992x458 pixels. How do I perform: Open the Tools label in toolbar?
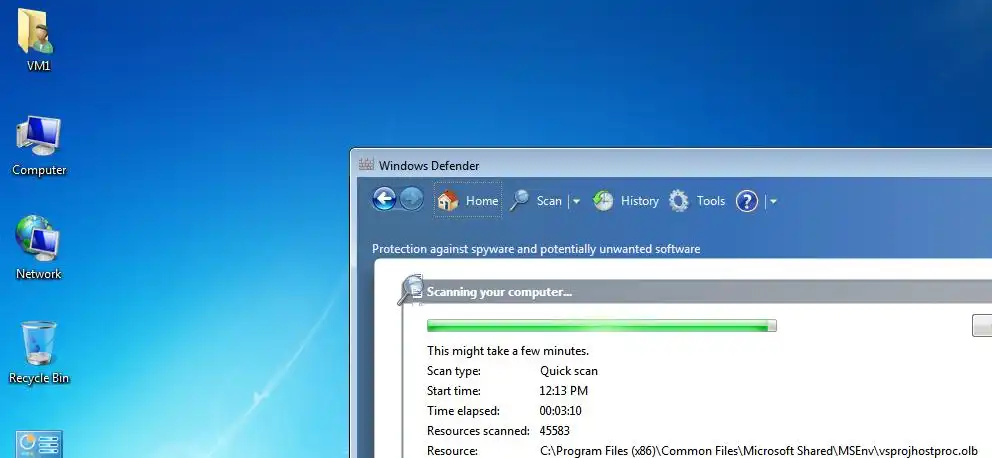710,201
